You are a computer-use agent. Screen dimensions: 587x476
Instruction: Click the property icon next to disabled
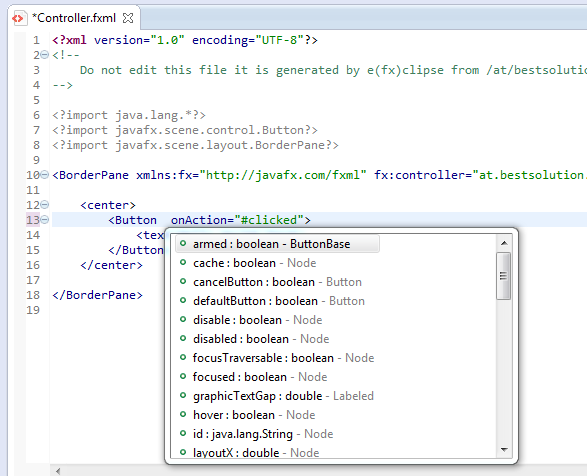point(183,338)
